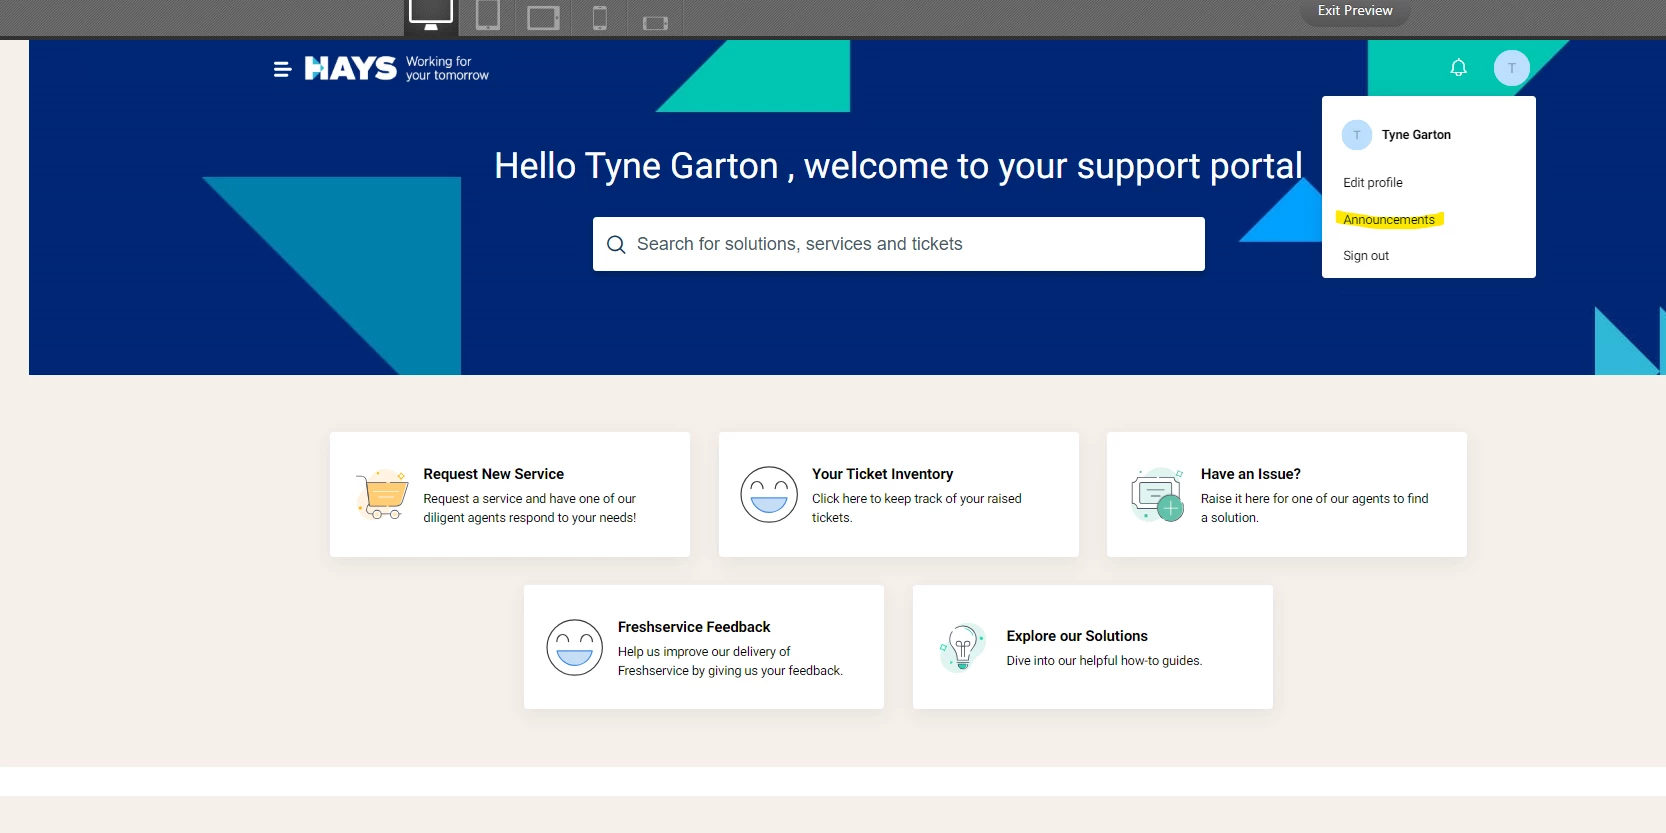
Task: Click the search magnifier icon
Action: click(616, 245)
